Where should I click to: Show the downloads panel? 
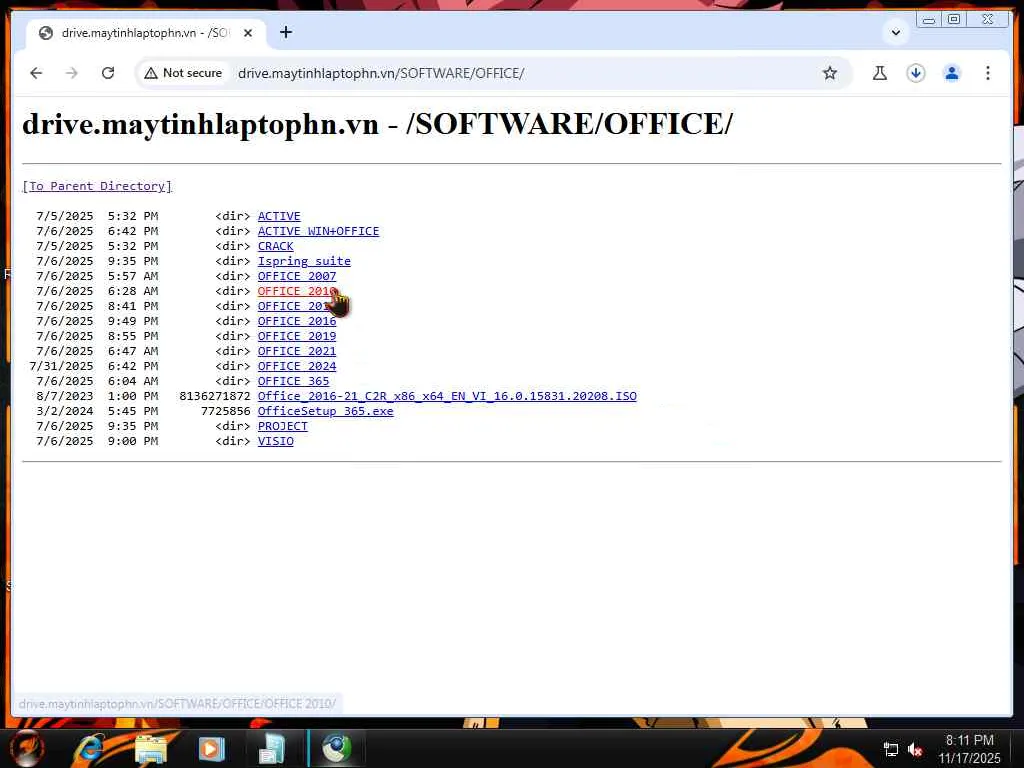tap(916, 73)
